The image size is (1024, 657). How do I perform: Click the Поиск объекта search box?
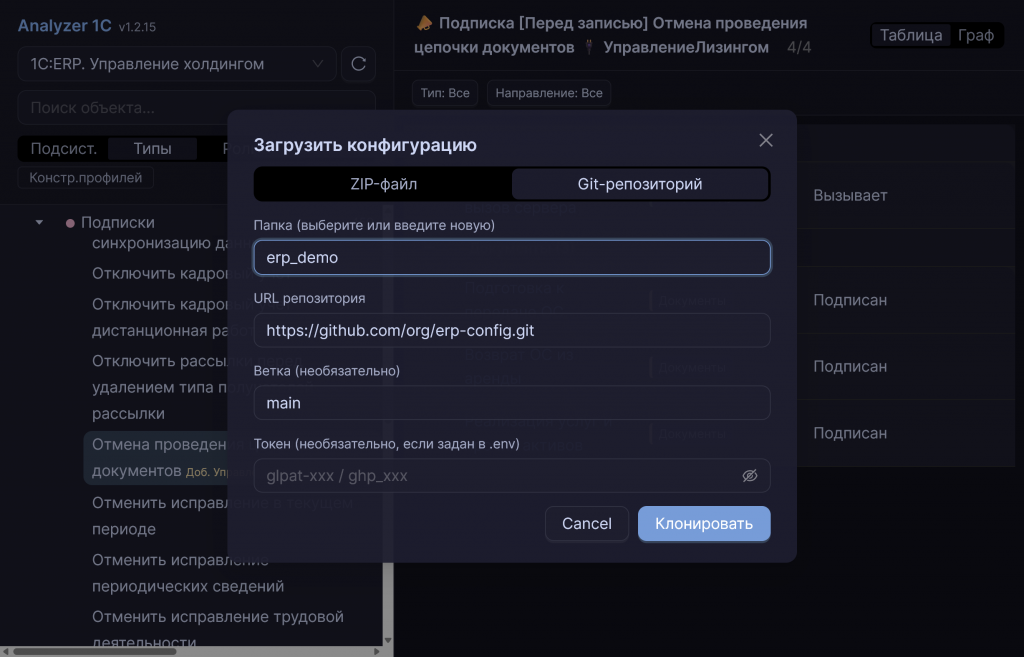coord(196,107)
